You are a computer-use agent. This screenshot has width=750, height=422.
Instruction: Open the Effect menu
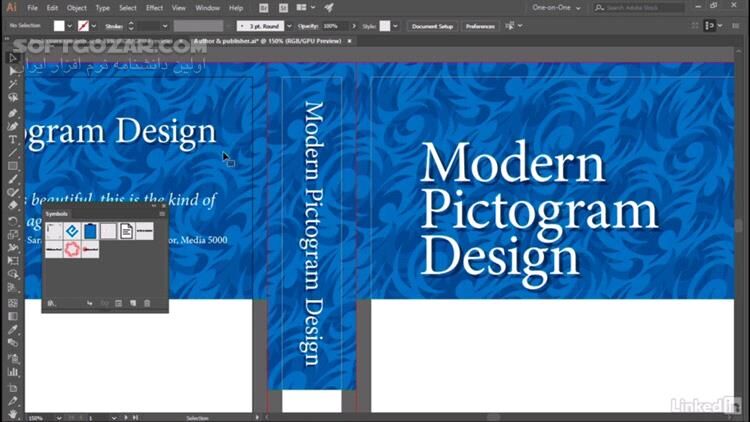[x=154, y=8]
